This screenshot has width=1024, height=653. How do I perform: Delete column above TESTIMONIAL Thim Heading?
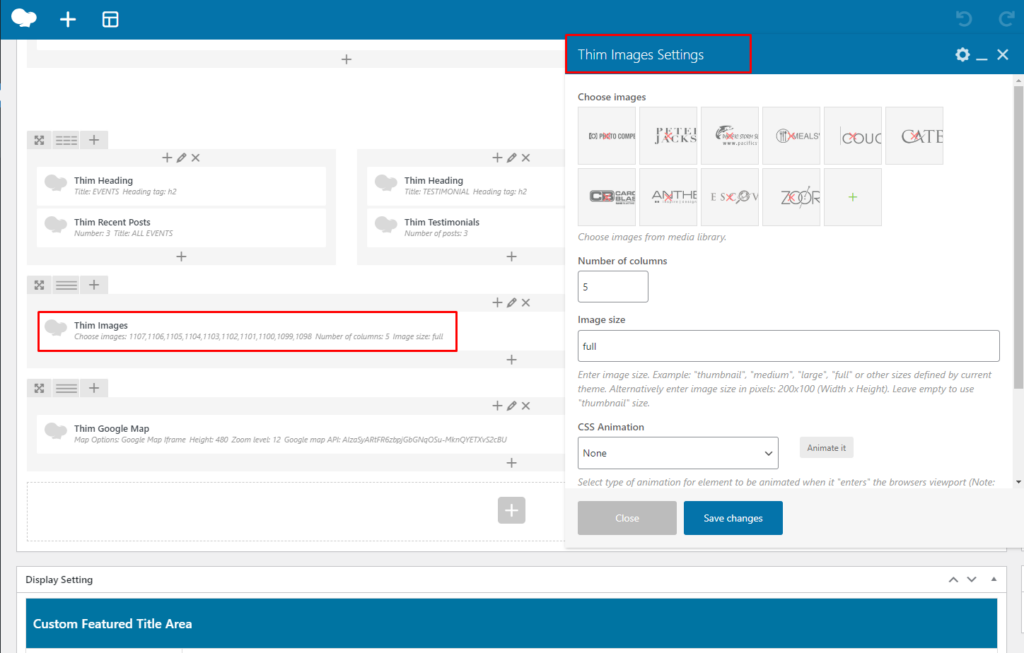pyautogui.click(x=526, y=158)
